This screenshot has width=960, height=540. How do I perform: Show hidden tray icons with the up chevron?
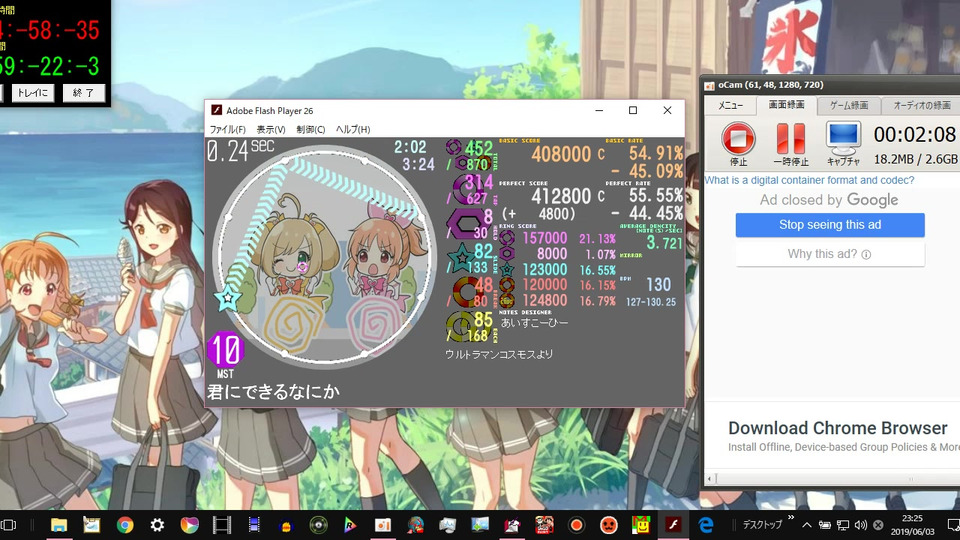[807, 525]
